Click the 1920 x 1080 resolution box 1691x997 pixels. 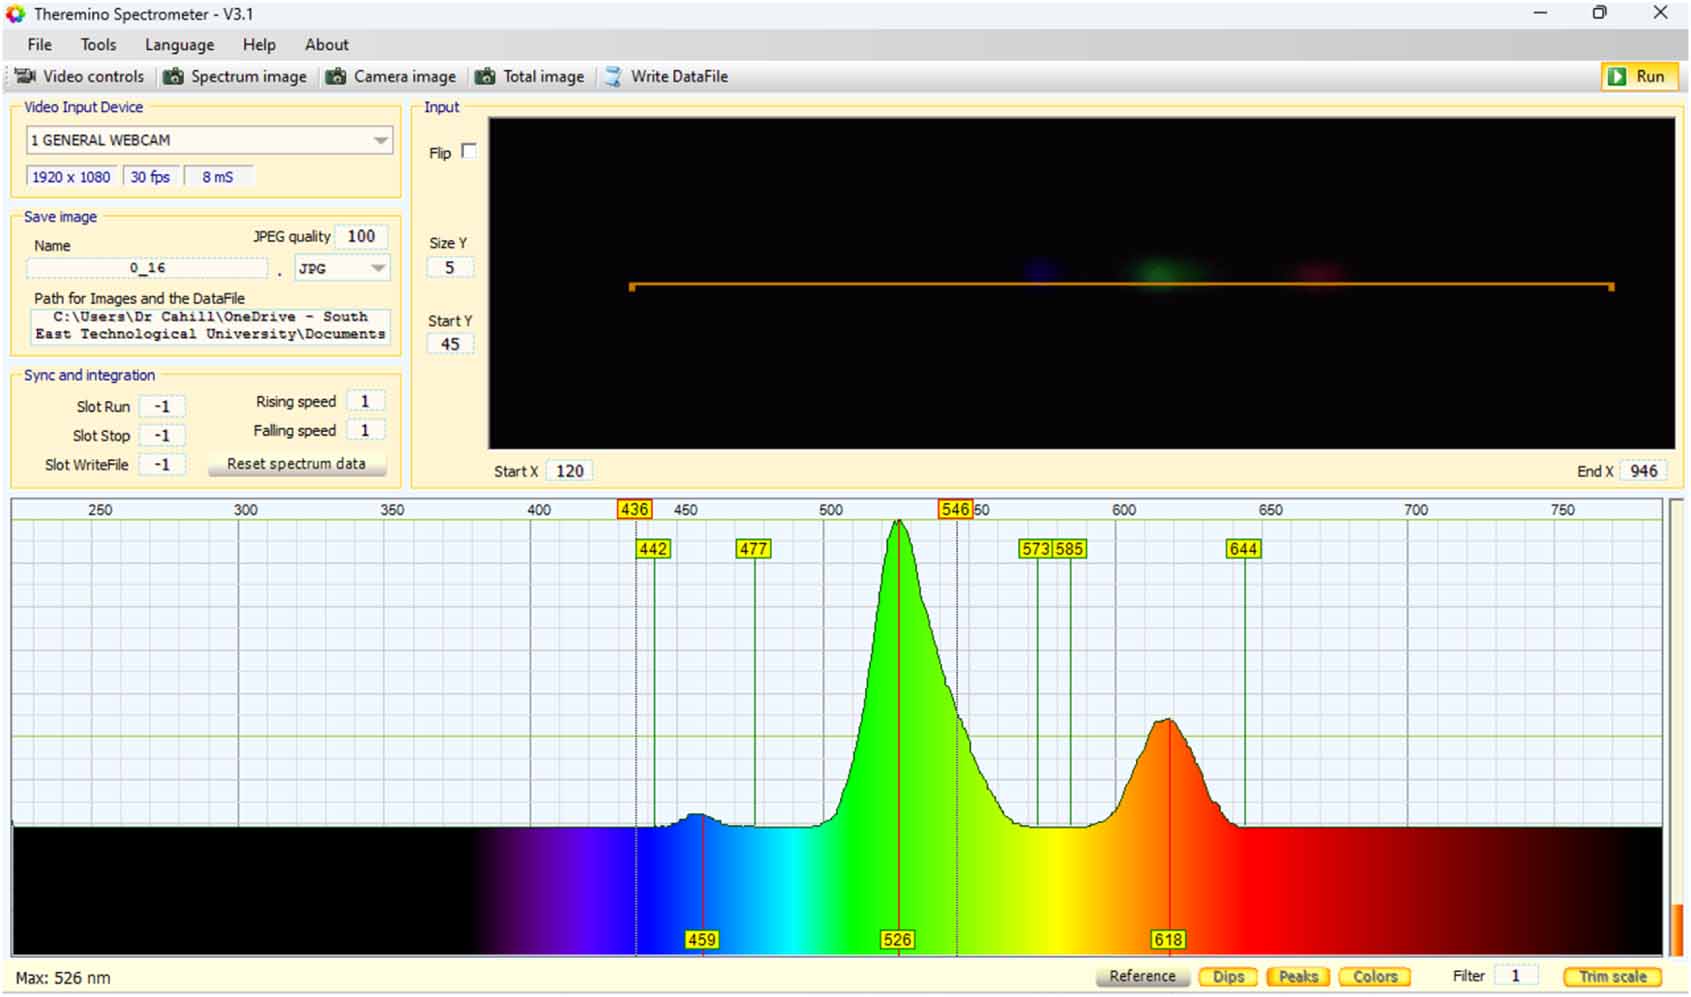(x=71, y=177)
